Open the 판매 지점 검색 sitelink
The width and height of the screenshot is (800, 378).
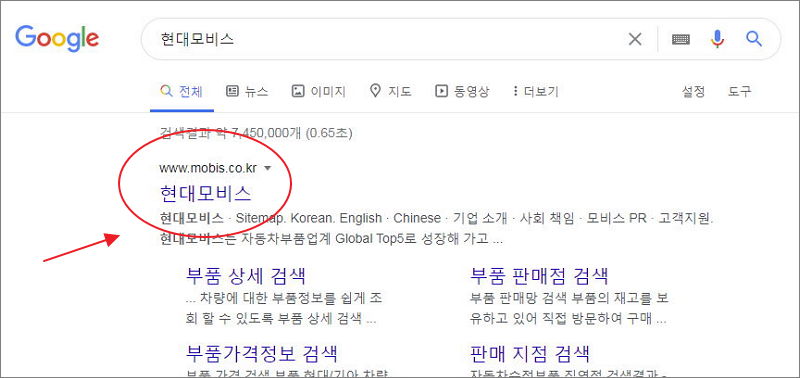coord(530,353)
